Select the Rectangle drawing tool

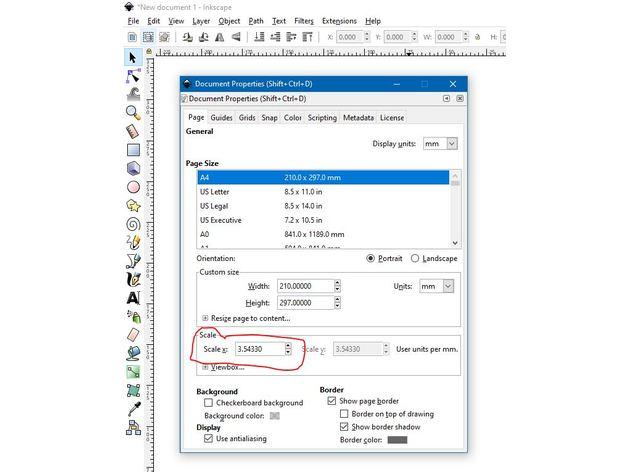133,149
